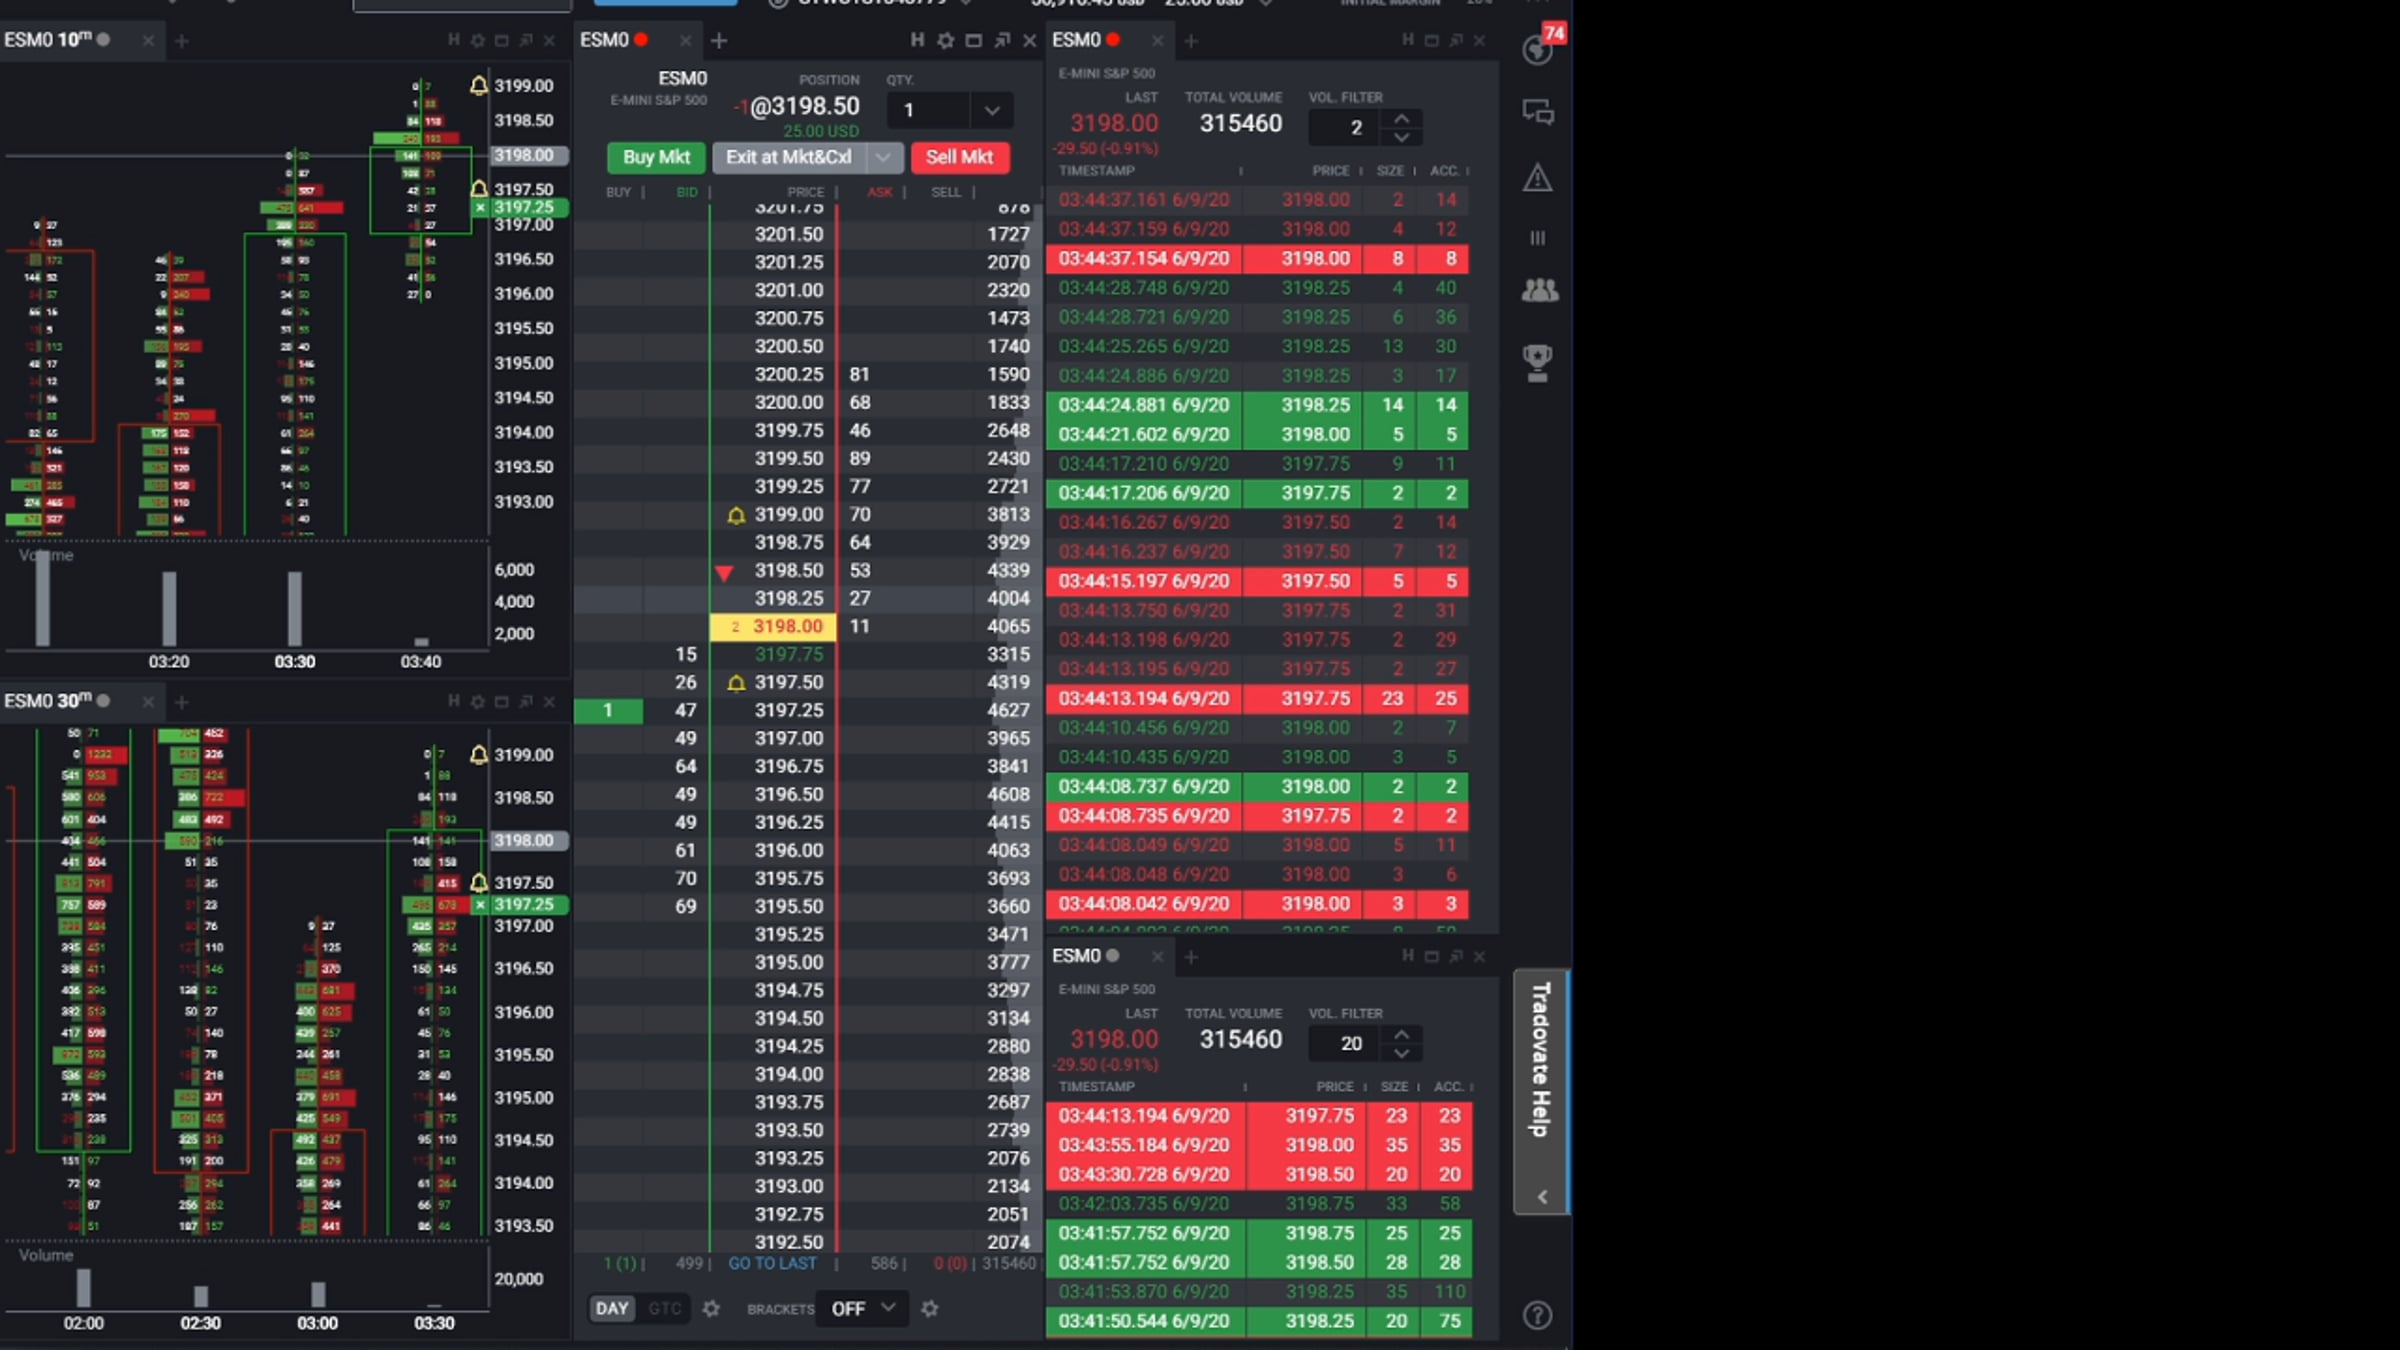Click the vertical bars icon in sidebar
The height and width of the screenshot is (1350, 2400).
(x=1538, y=238)
